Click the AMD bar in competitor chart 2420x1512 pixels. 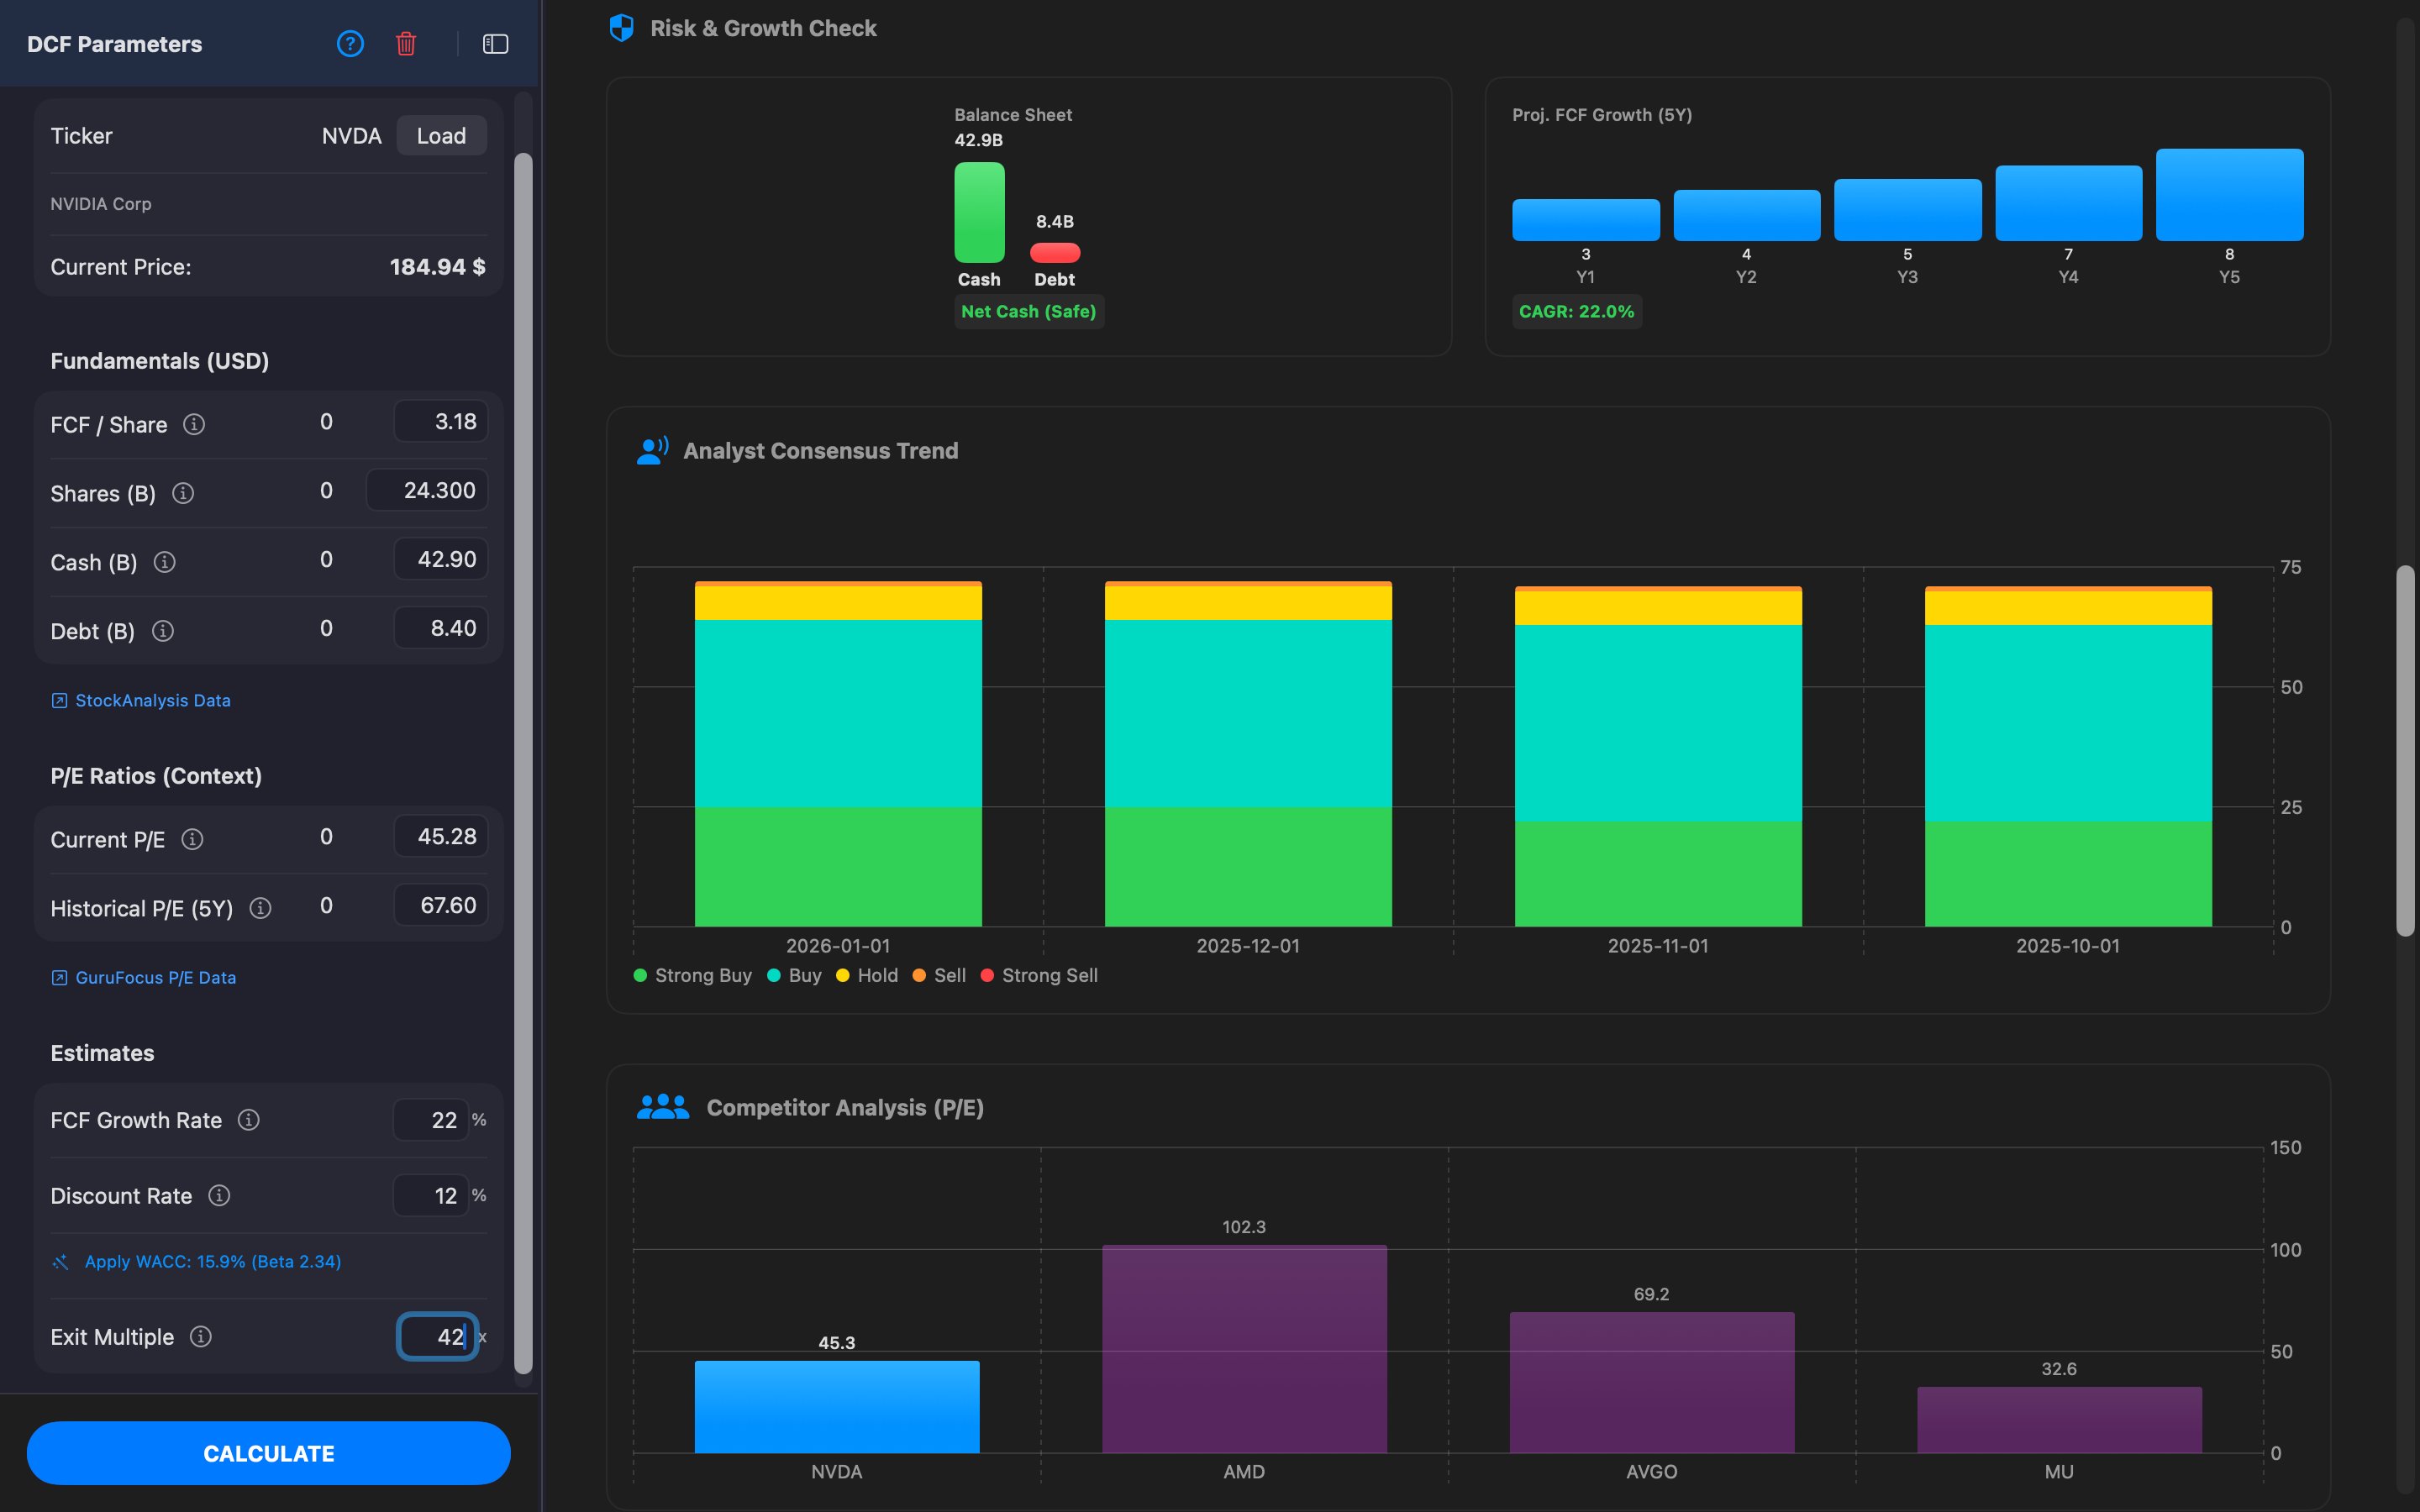(x=1244, y=1348)
